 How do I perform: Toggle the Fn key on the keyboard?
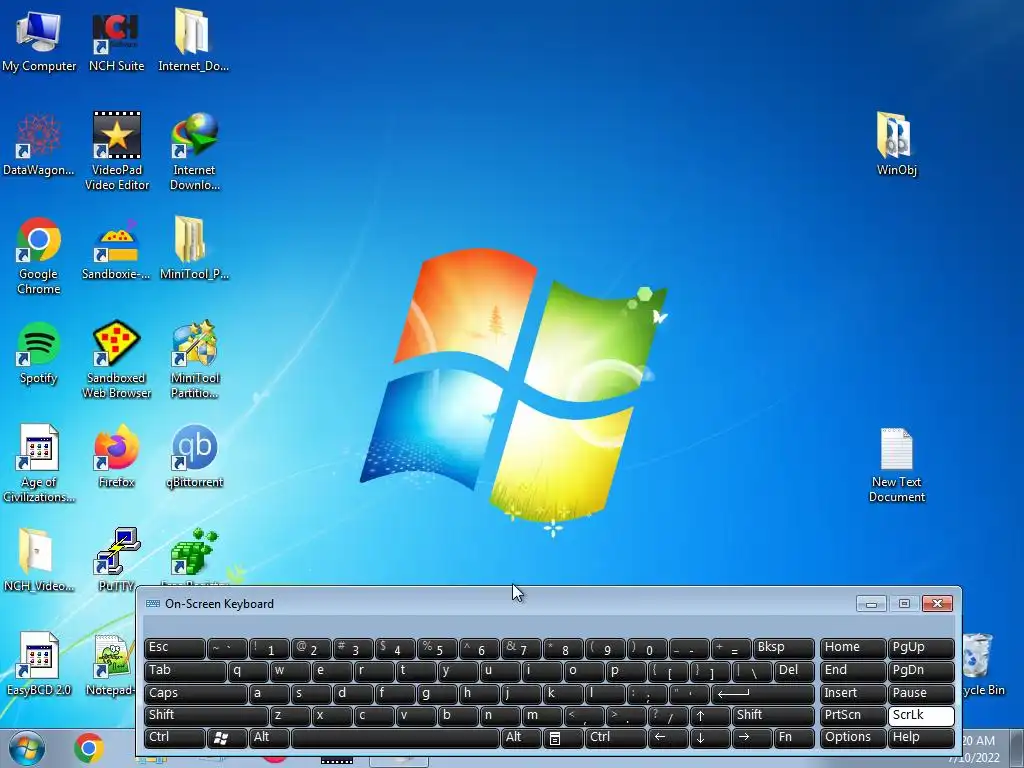[x=793, y=737]
